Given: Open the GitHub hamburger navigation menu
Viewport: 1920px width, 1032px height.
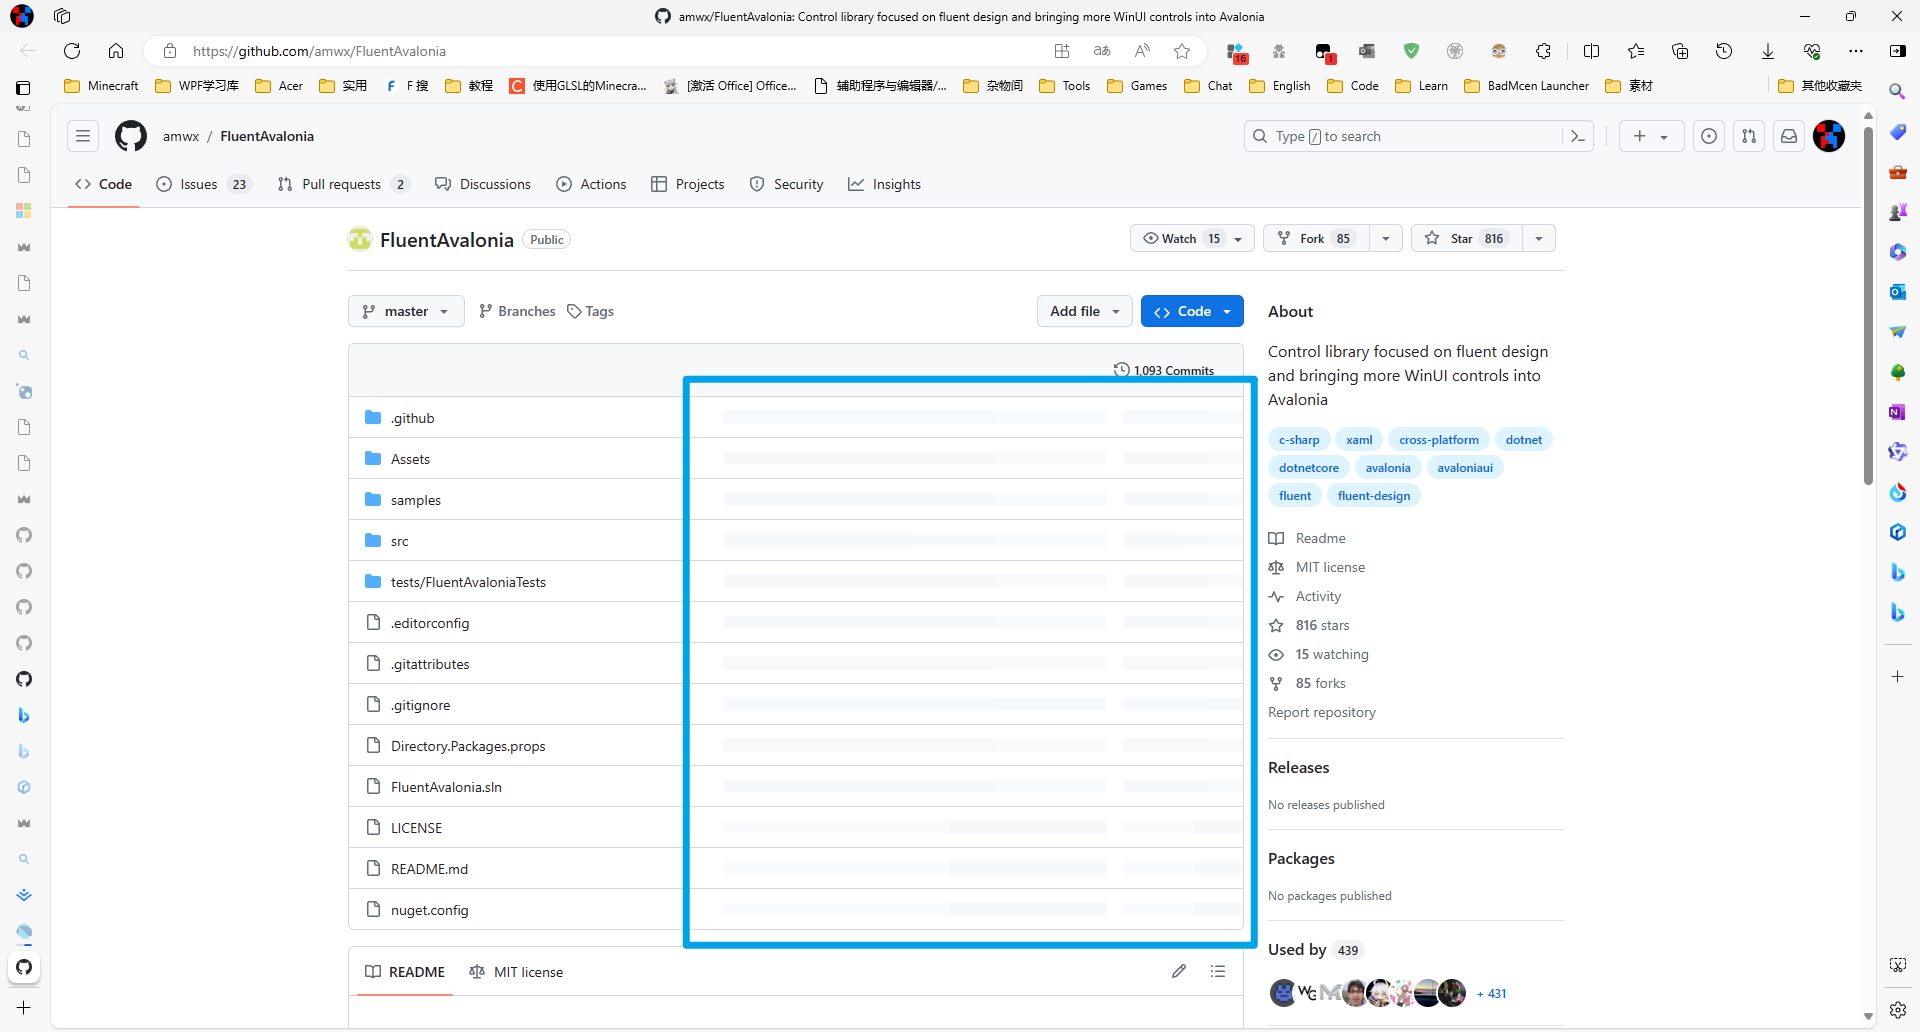Looking at the screenshot, I should coord(83,136).
